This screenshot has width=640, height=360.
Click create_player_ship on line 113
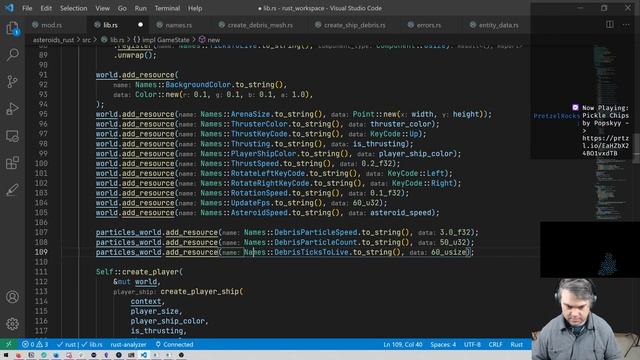pyautogui.click(x=200, y=291)
